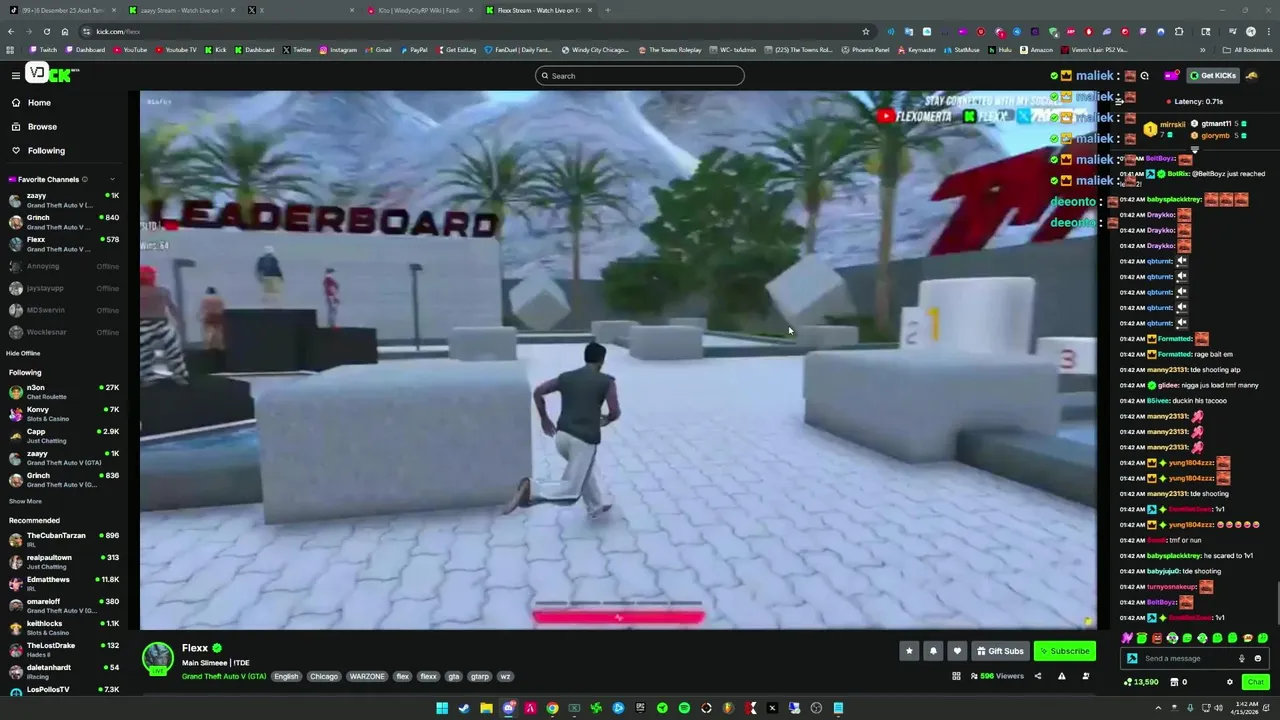Screen dimensions: 1280x720
Task: Open TheCubanTarzan recommended channel
Action: tap(62, 540)
